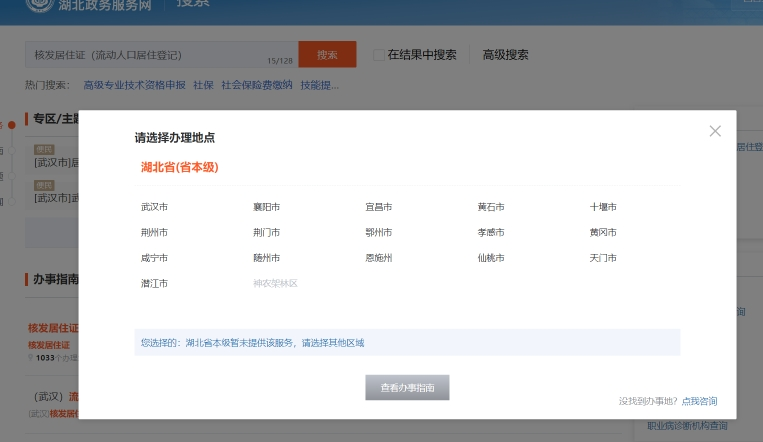This screenshot has height=442, width=763.
Task: Search hot keyword 技能提...
Action: tap(319, 85)
